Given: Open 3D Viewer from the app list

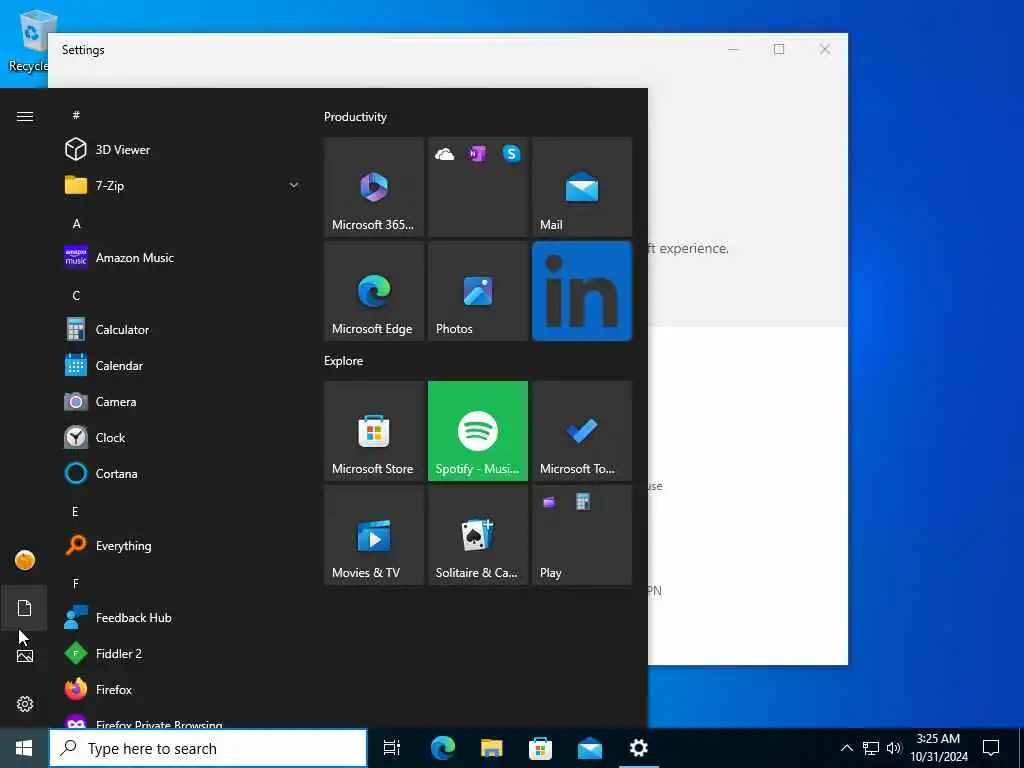Looking at the screenshot, I should 182,150.
